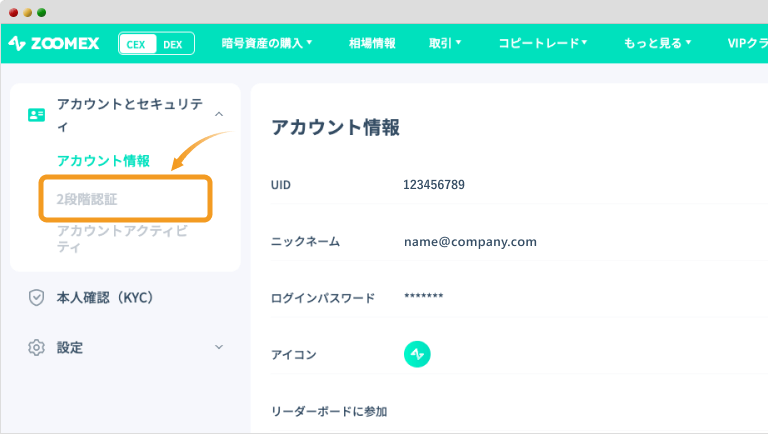Open アカウントアクティビティ page

[x=122, y=239]
